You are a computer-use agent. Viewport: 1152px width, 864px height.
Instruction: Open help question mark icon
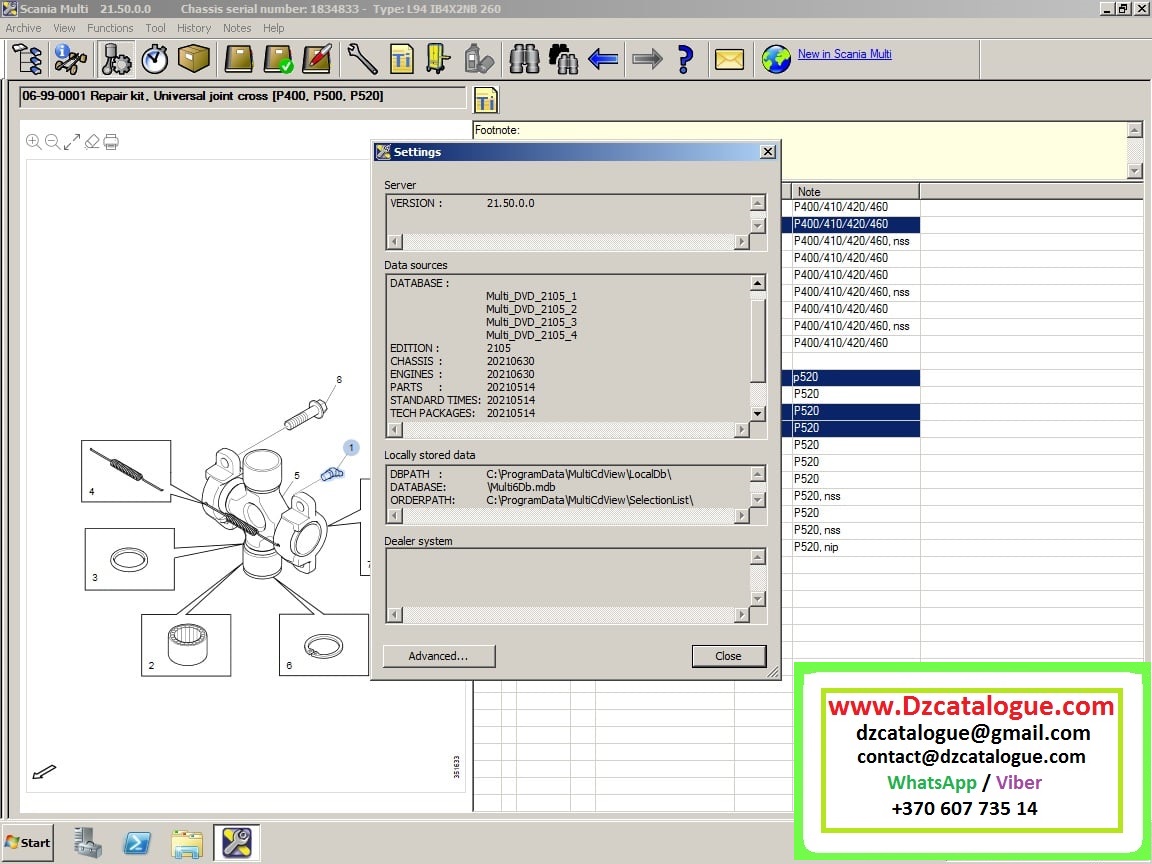[685, 59]
